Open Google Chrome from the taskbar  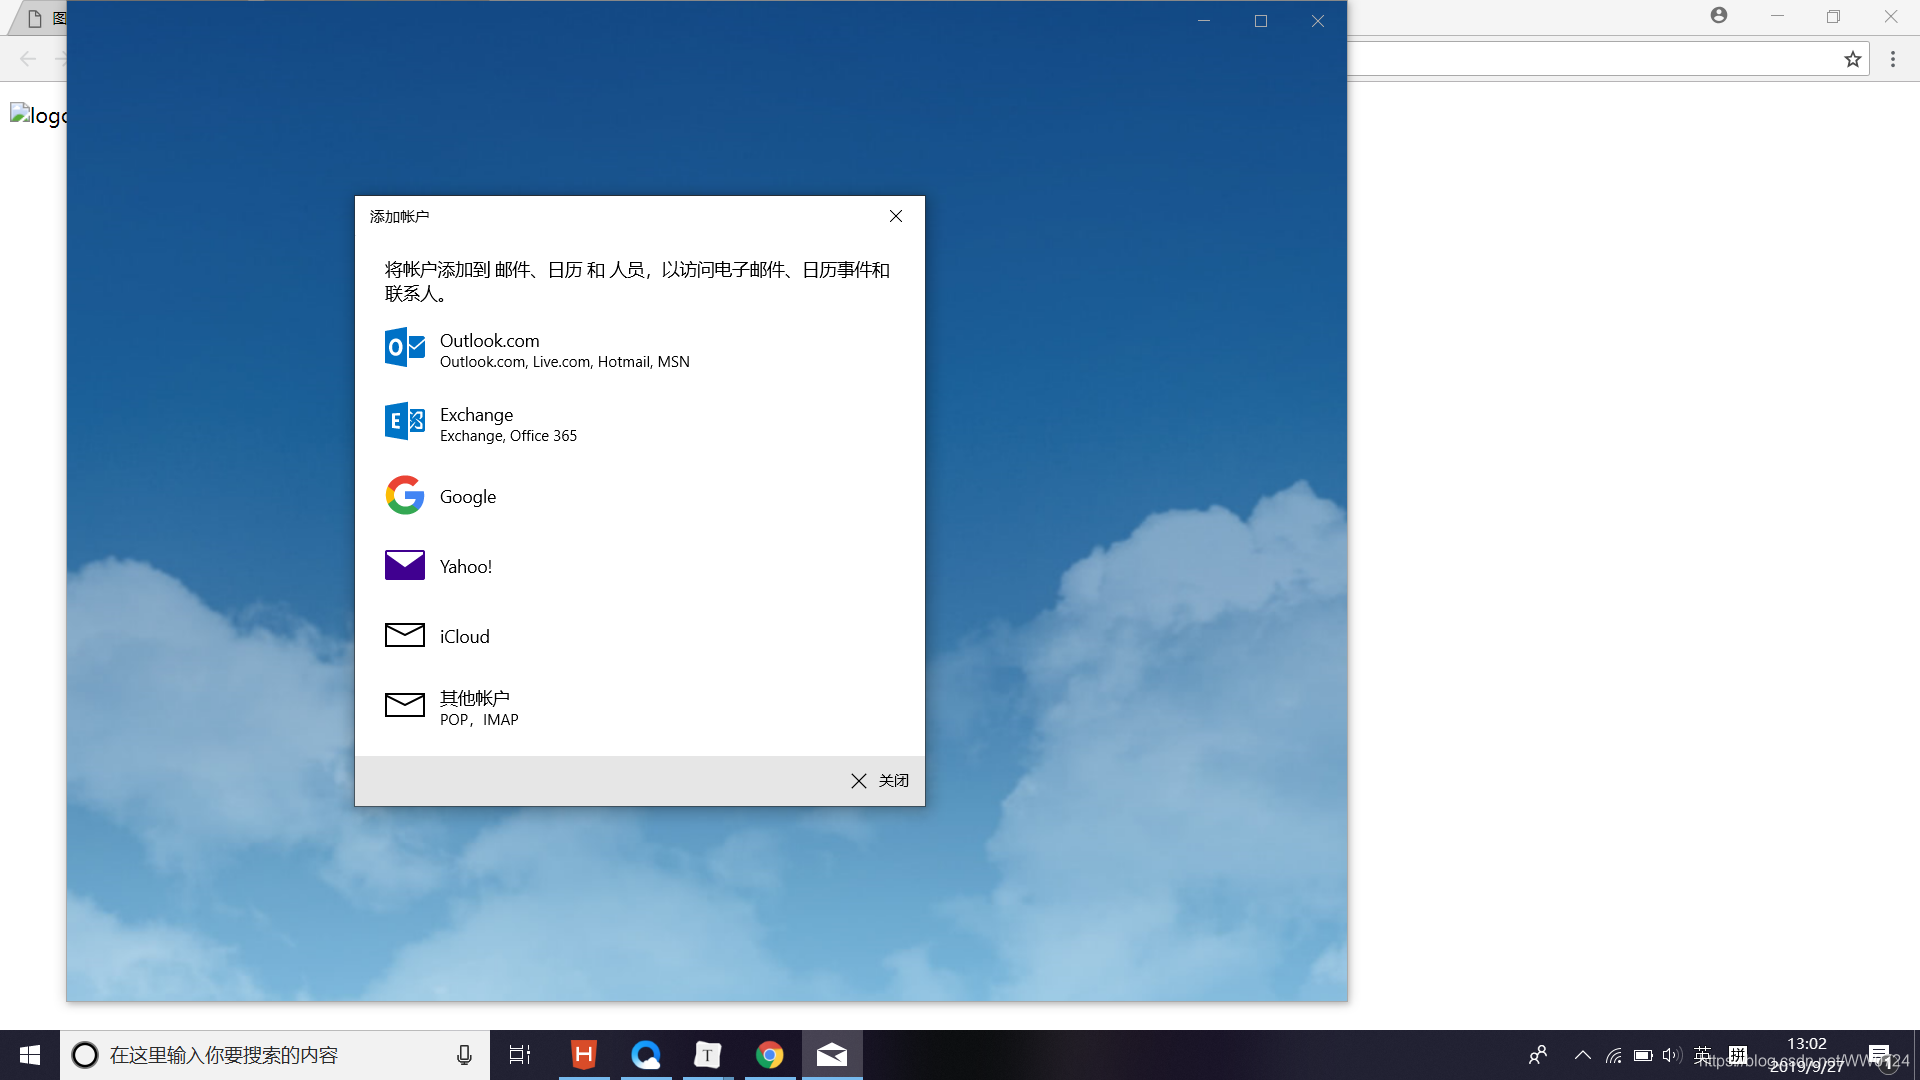[x=770, y=1055]
